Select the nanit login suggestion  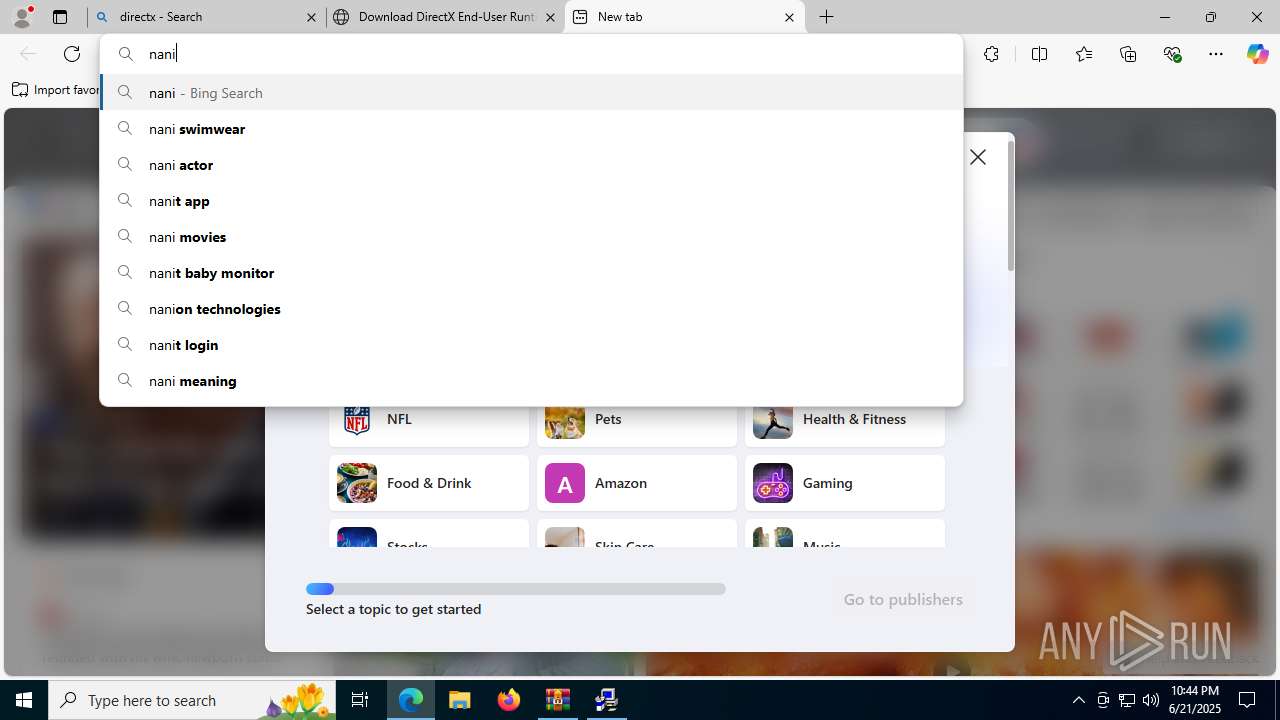[531, 344]
